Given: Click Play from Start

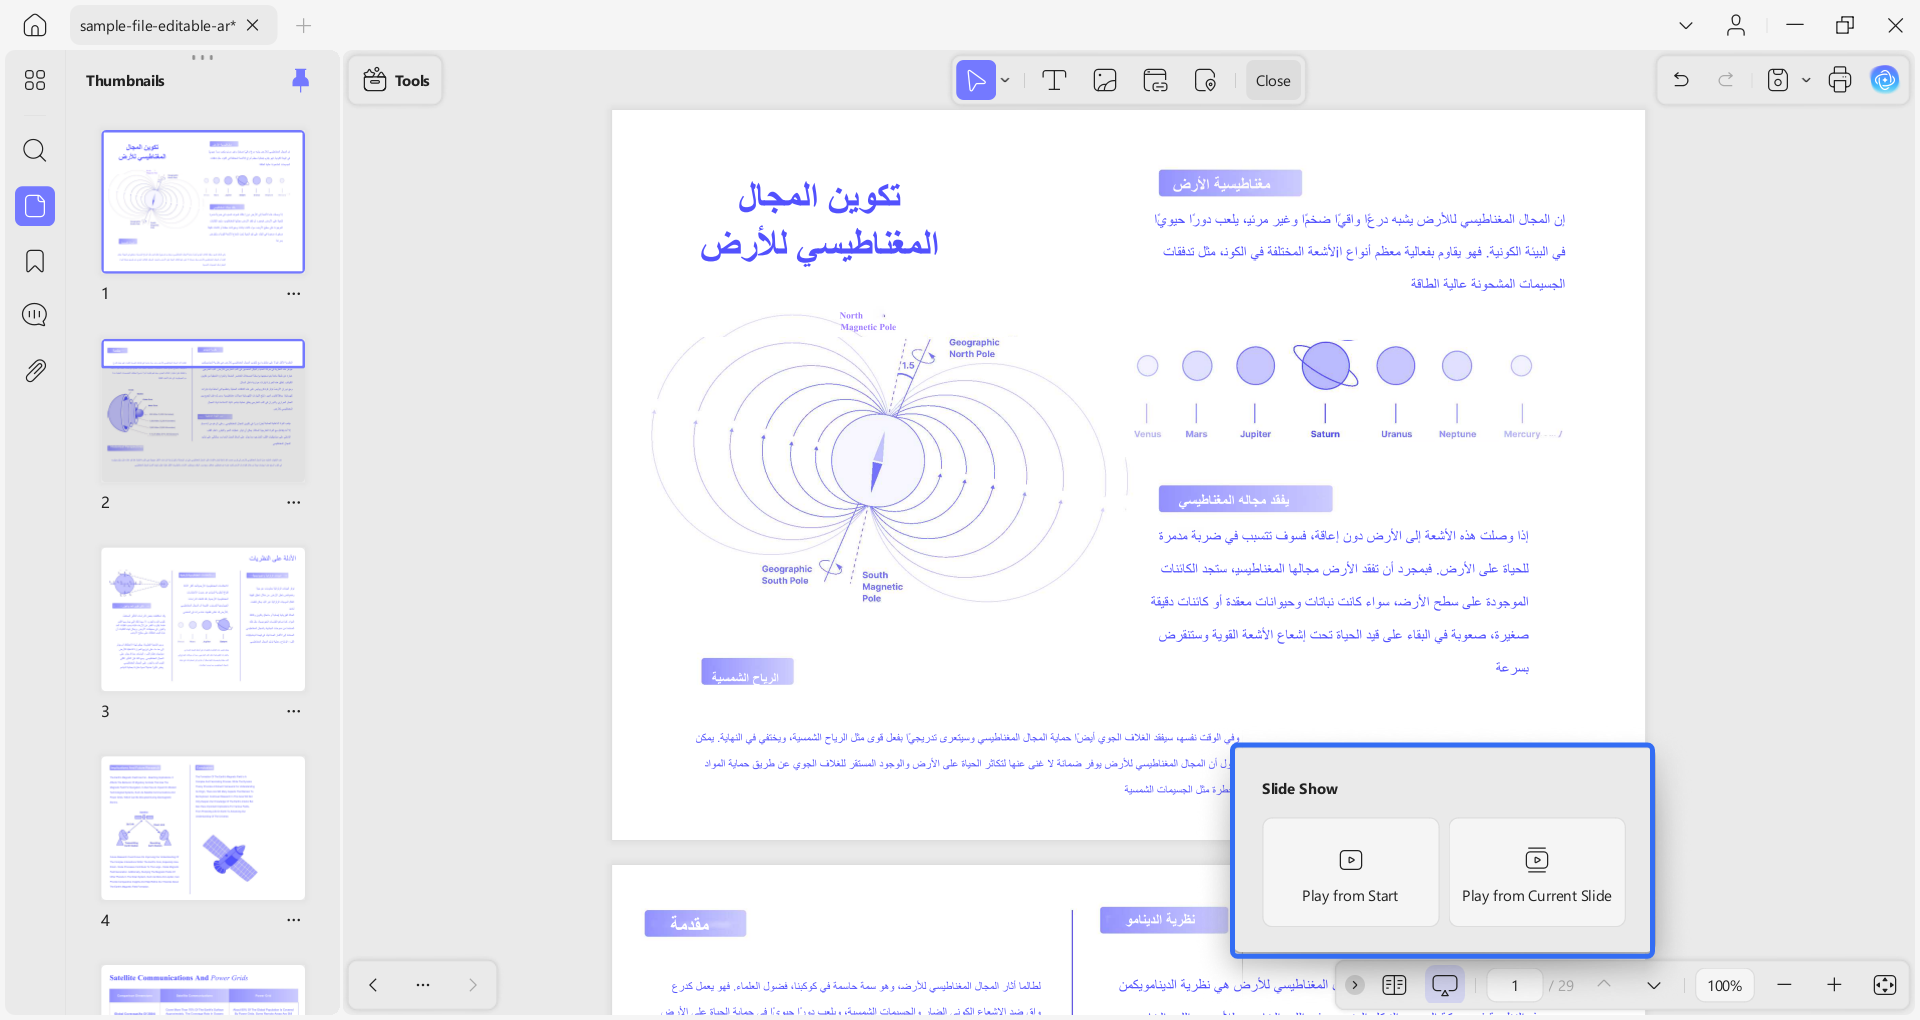Looking at the screenshot, I should [x=1350, y=872].
